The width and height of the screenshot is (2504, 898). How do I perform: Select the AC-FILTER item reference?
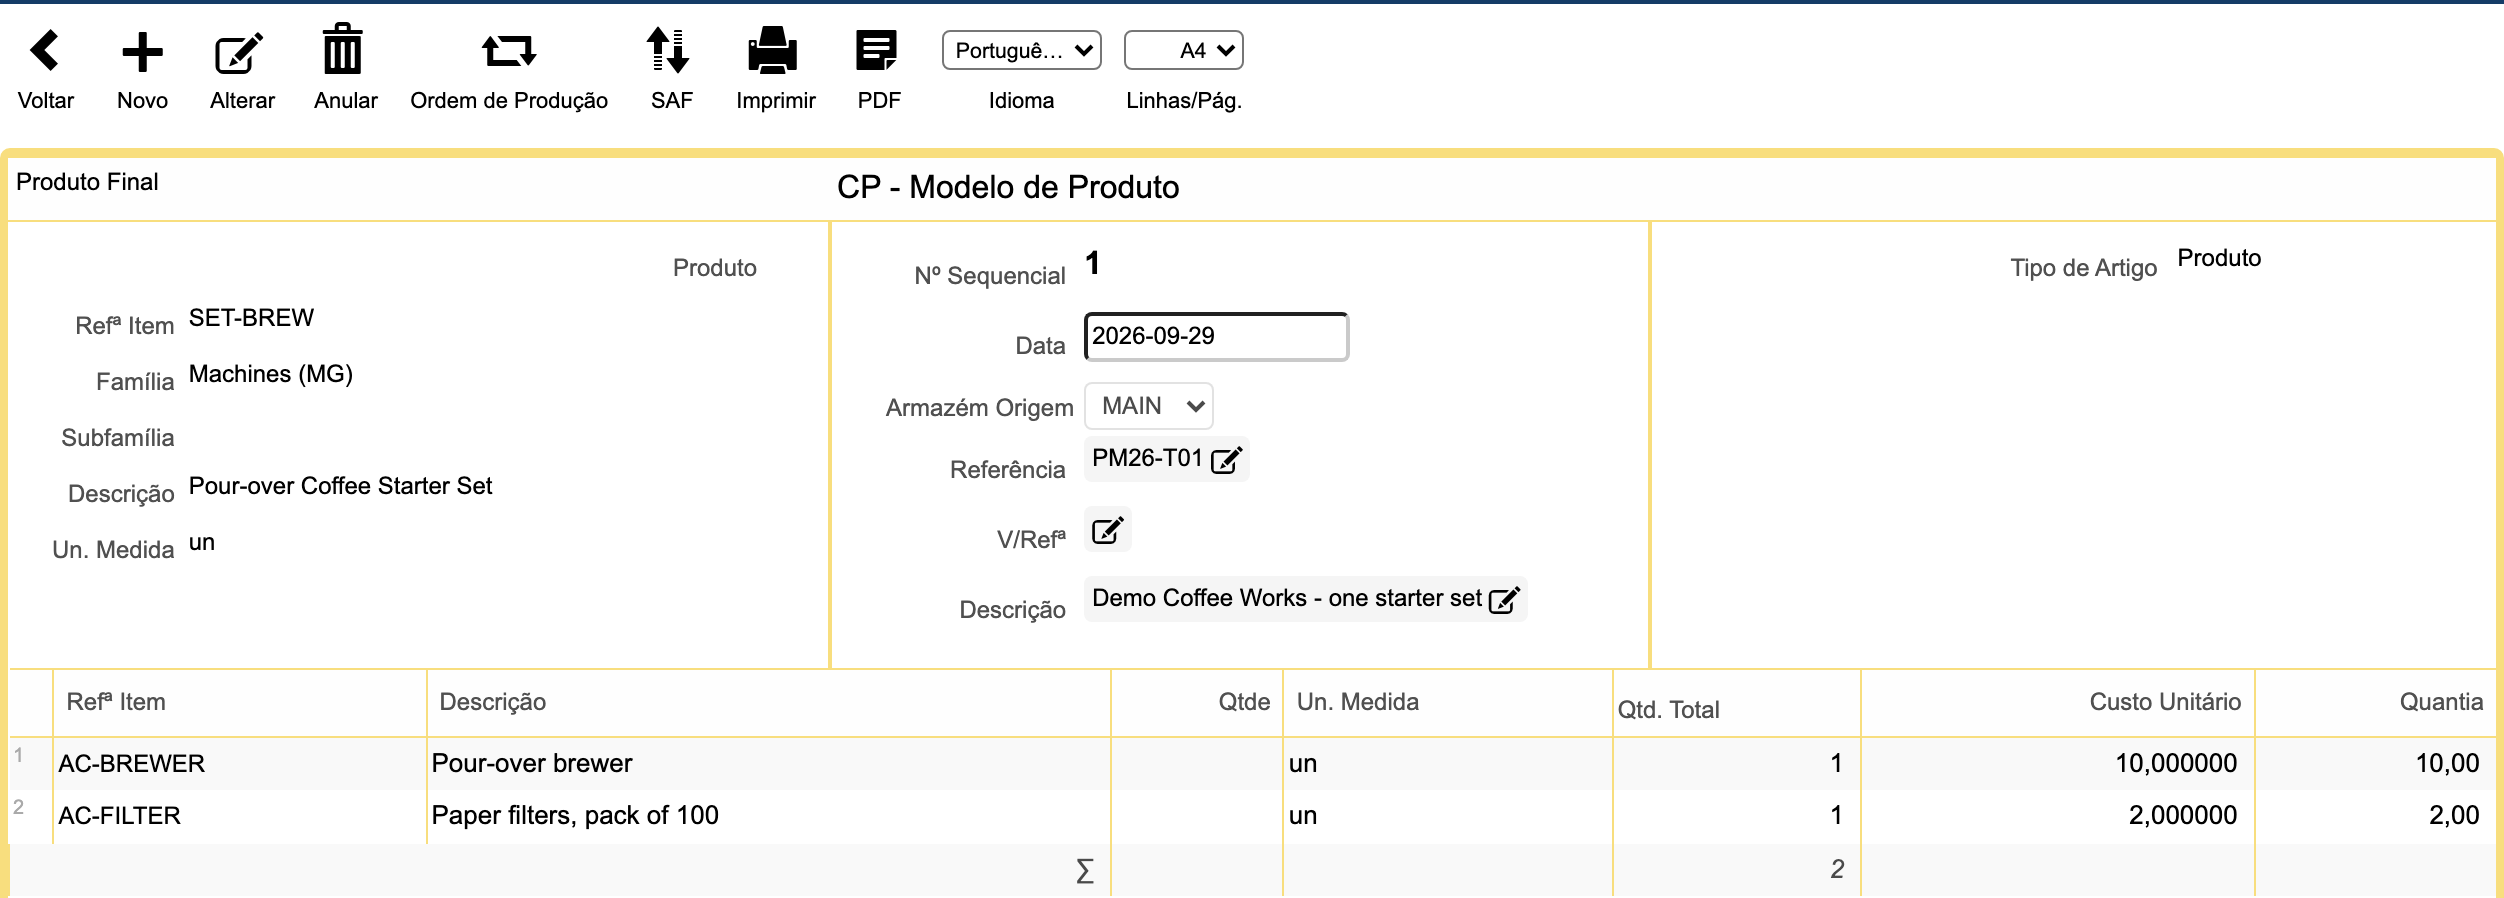click(x=120, y=816)
